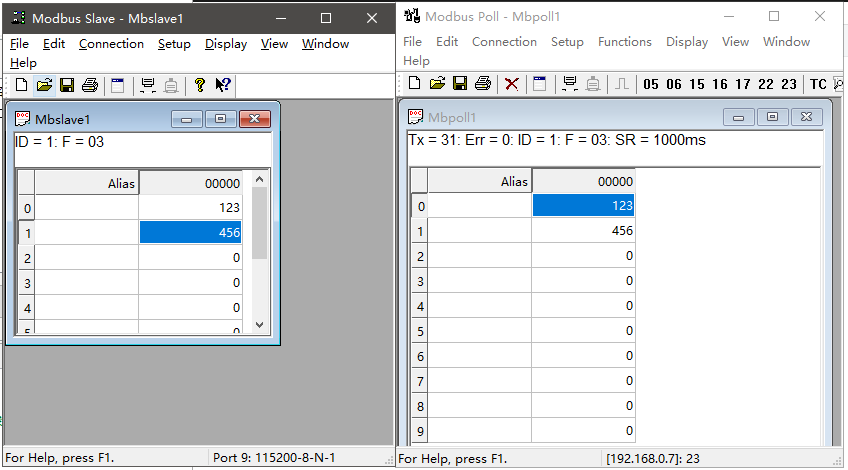Viewport: 848px width, 470px height.
Task: Click TC traffic toolbar button in Modbus Poll
Action: pyautogui.click(x=818, y=84)
